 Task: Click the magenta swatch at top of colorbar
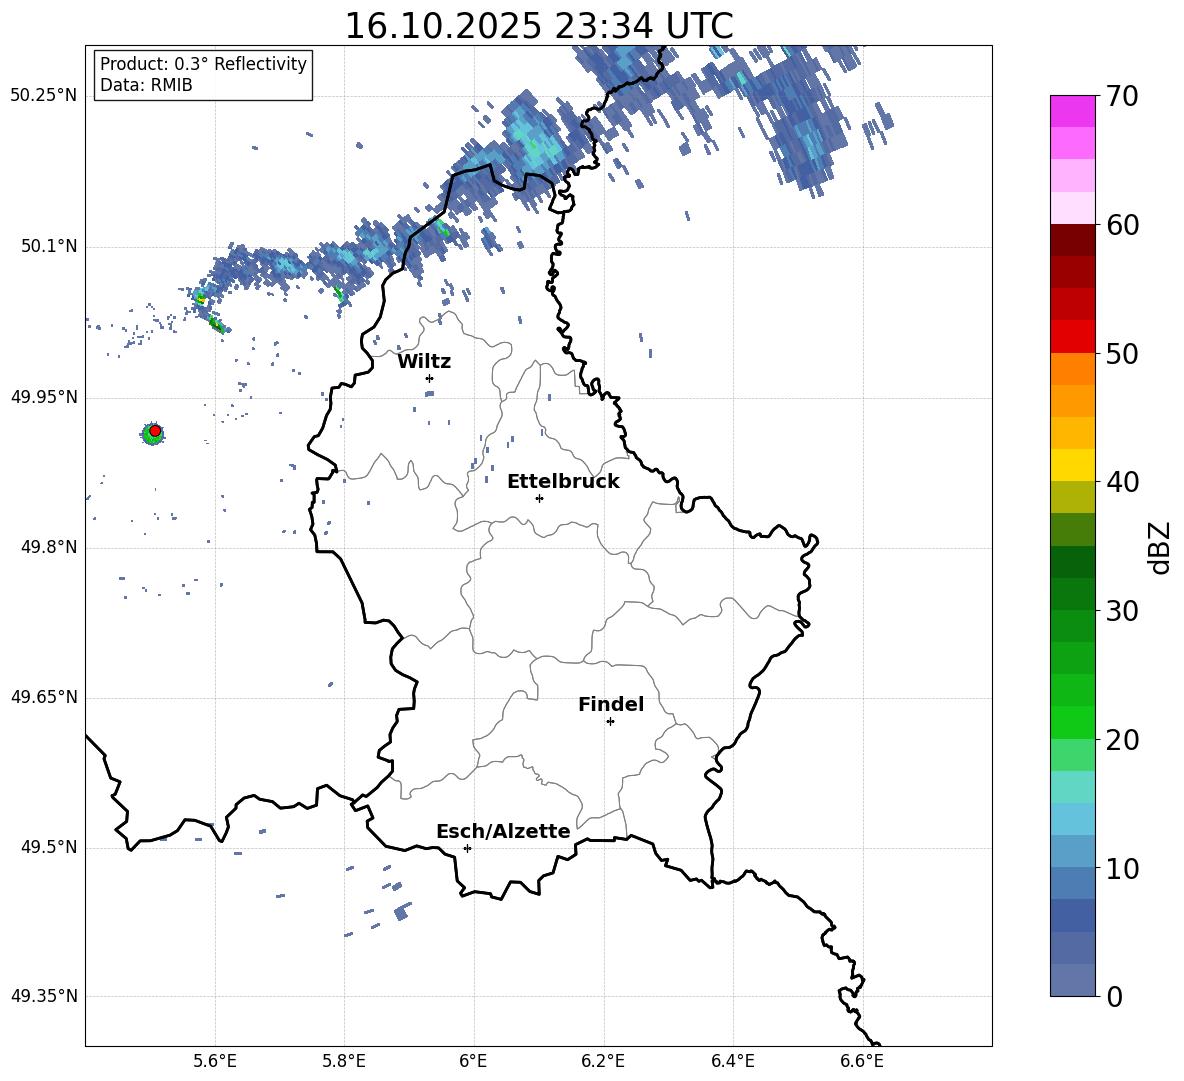coord(1072,112)
